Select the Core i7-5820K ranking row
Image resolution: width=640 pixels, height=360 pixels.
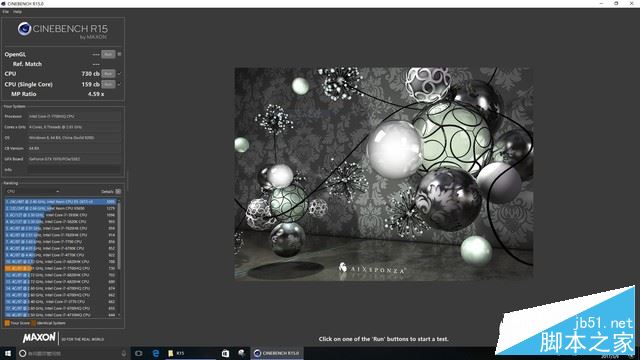(x=60, y=222)
